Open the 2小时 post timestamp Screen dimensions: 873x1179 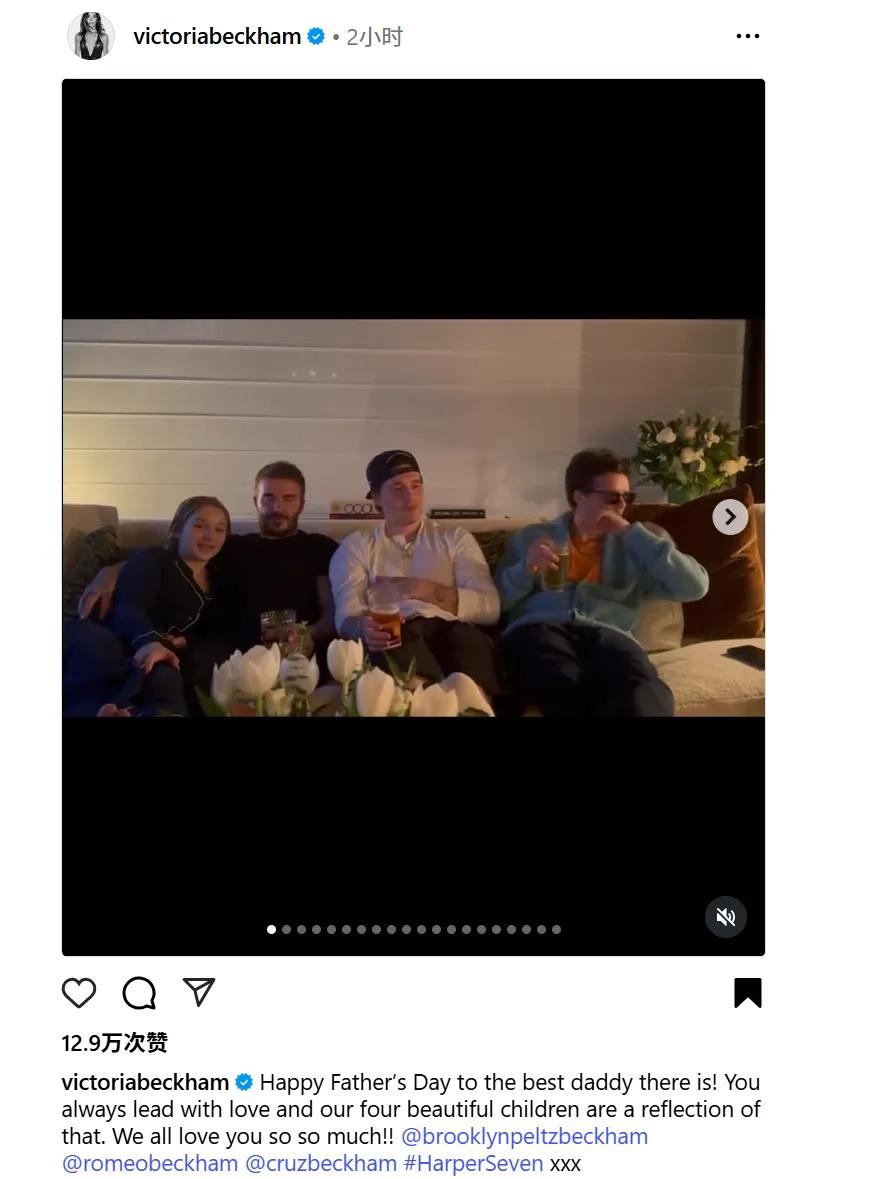pos(374,37)
